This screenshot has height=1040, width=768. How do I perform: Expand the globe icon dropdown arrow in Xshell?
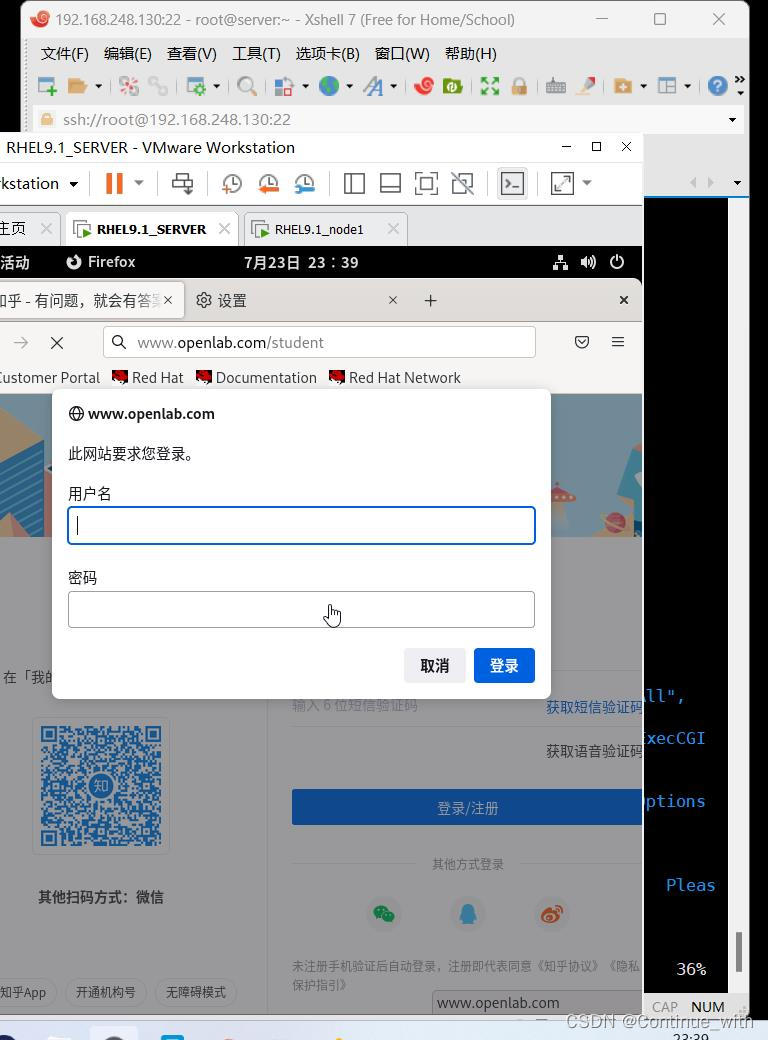click(x=349, y=86)
